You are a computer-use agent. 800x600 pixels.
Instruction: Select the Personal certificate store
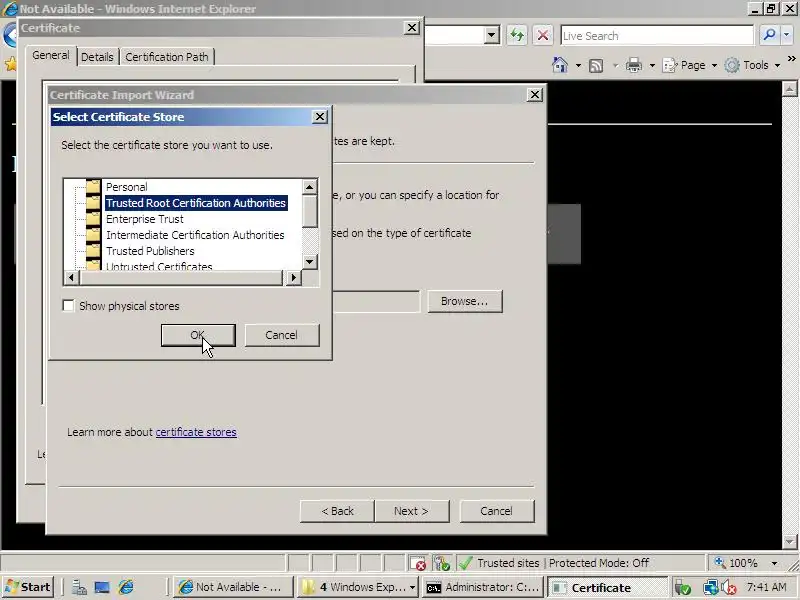tap(127, 187)
